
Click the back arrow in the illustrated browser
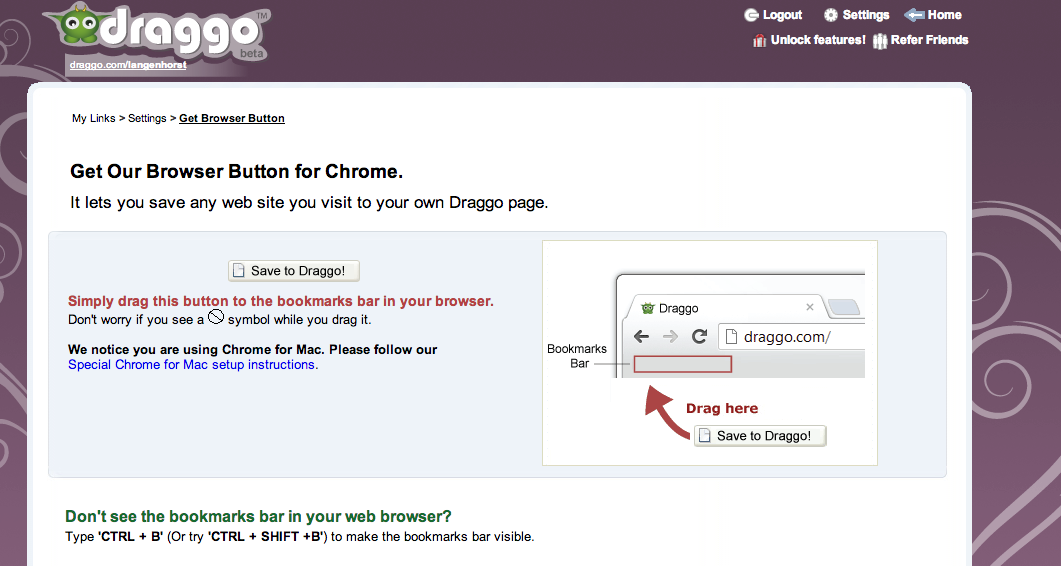coord(641,336)
